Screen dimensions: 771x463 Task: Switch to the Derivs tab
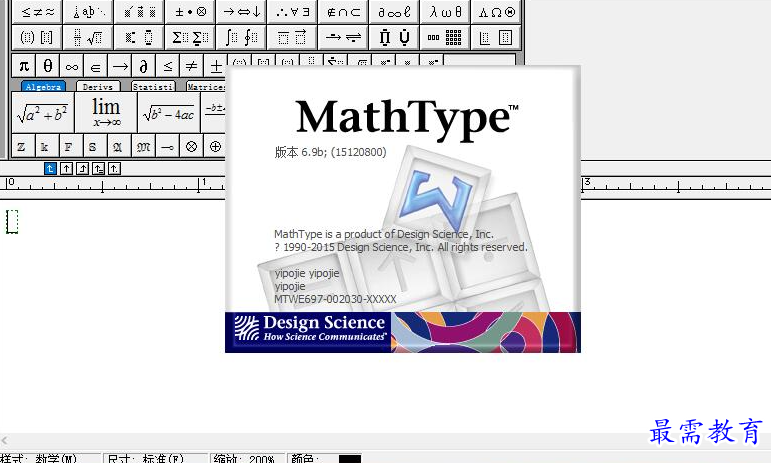click(98, 87)
